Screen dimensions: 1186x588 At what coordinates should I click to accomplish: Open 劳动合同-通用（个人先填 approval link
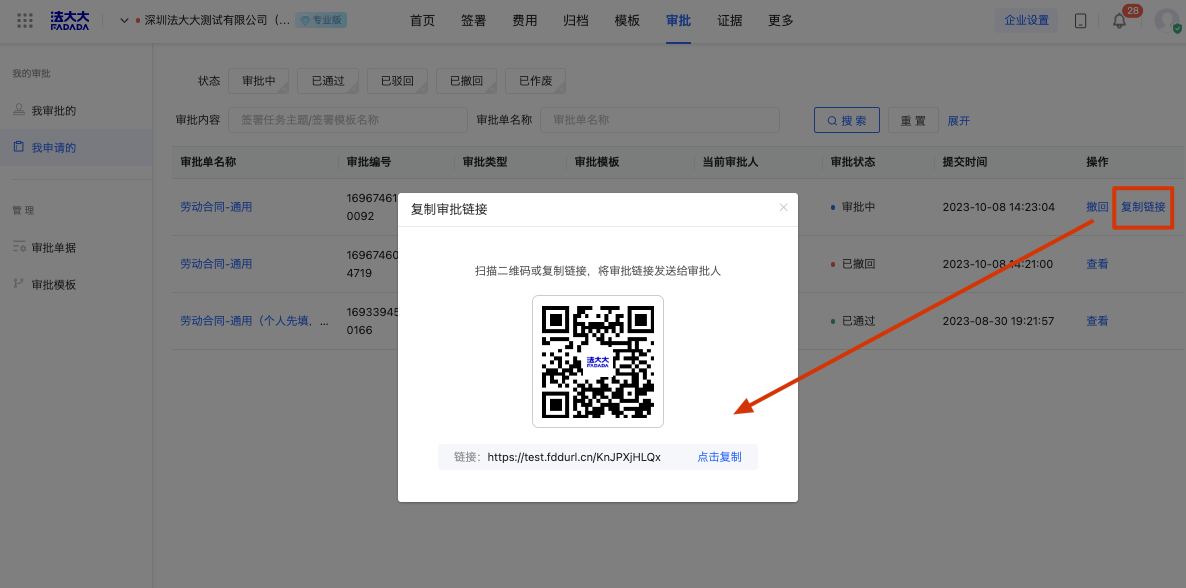(255, 321)
